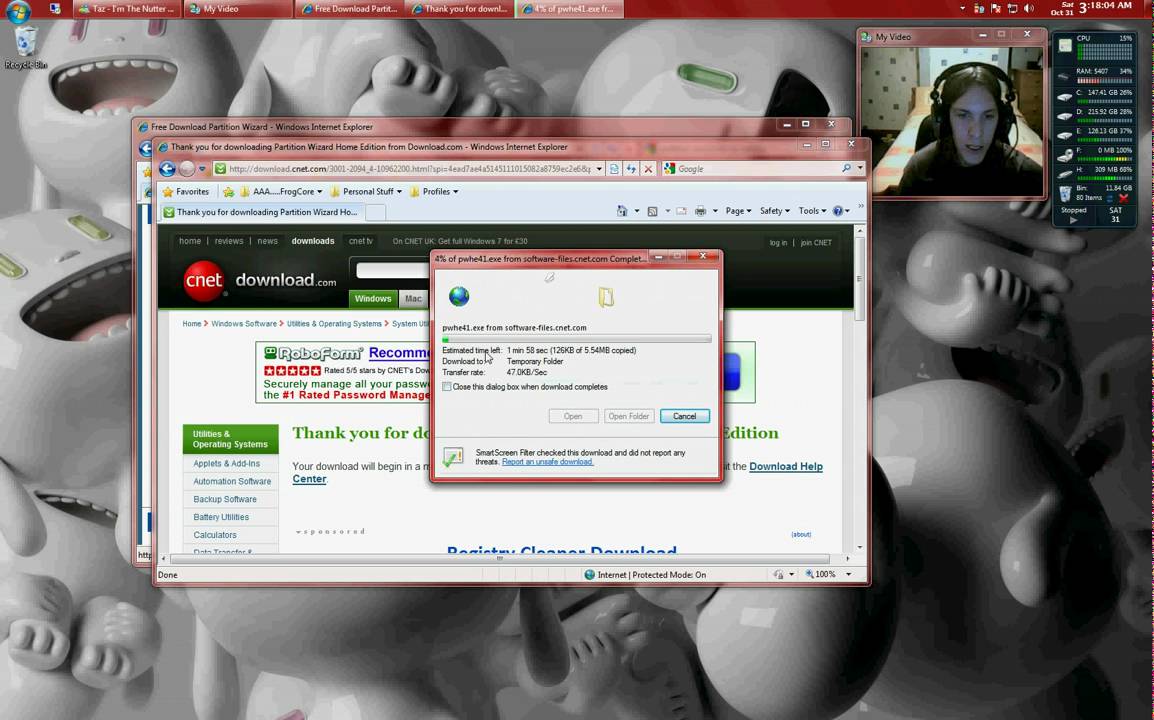Expand the address bar autocomplete dropdown
The image size is (1154, 720).
coord(599,169)
